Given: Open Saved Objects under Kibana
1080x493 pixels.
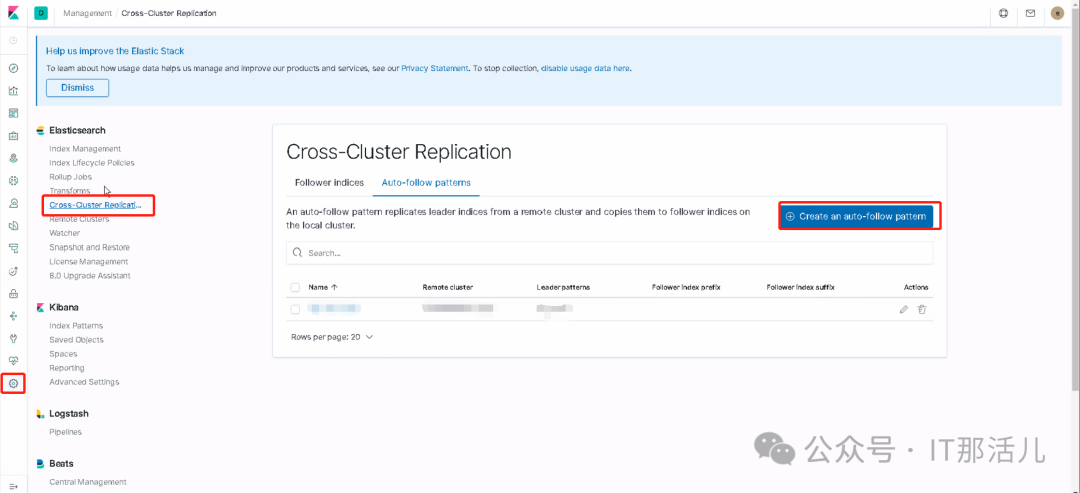Looking at the screenshot, I should click(x=76, y=340).
